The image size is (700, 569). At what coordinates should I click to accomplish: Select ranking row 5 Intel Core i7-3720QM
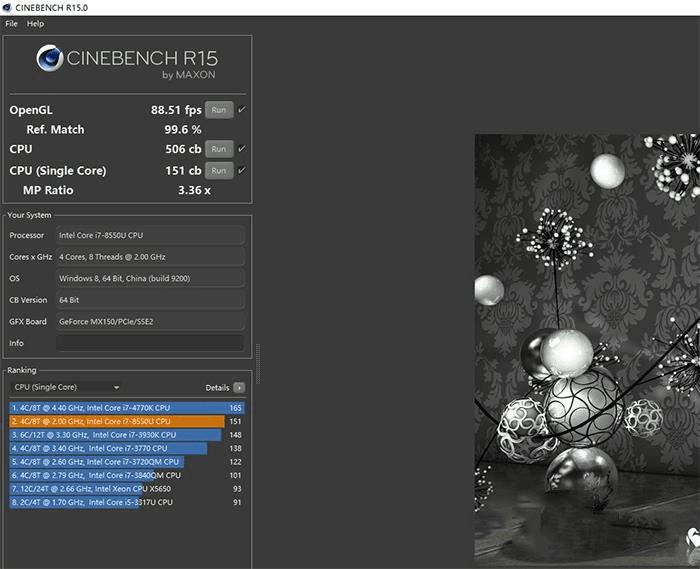click(x=127, y=462)
